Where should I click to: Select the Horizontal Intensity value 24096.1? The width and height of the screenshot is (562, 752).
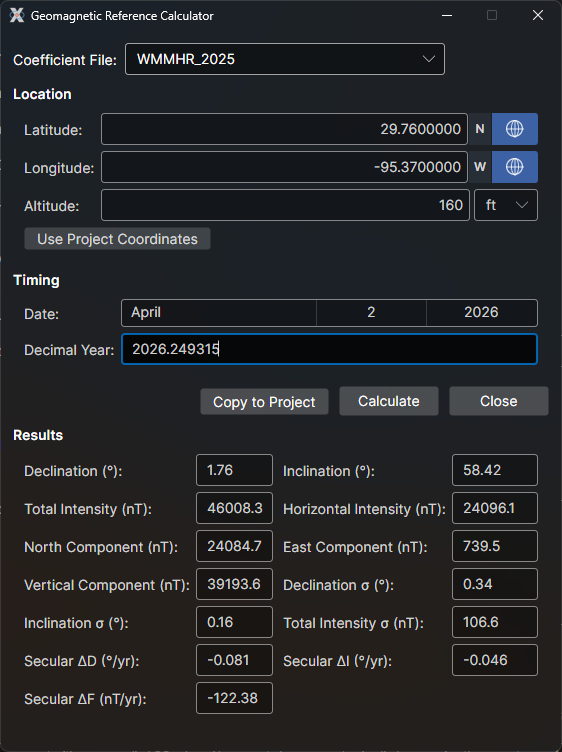pos(495,508)
